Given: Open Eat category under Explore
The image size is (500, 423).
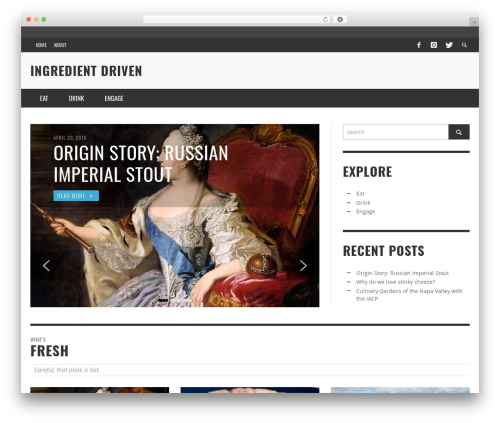Looking at the screenshot, I should click(x=360, y=194).
